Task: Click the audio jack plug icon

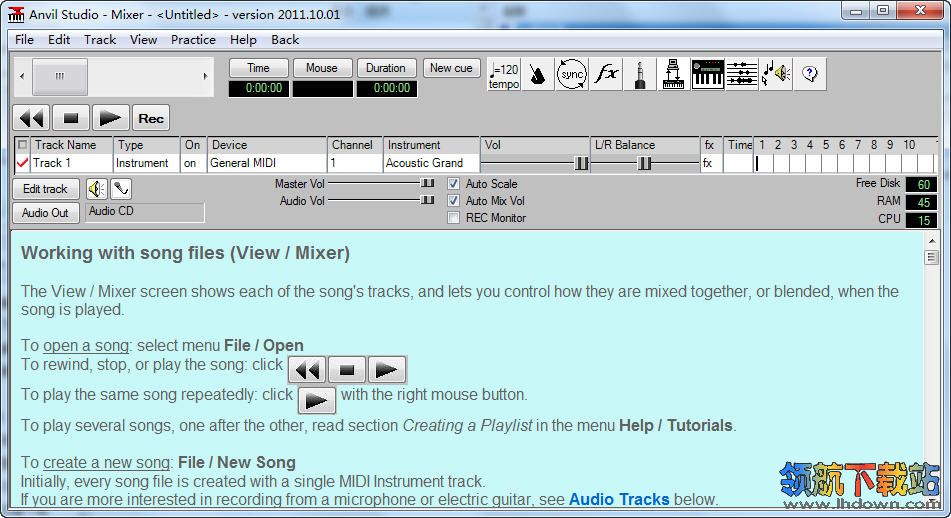Action: coord(640,75)
